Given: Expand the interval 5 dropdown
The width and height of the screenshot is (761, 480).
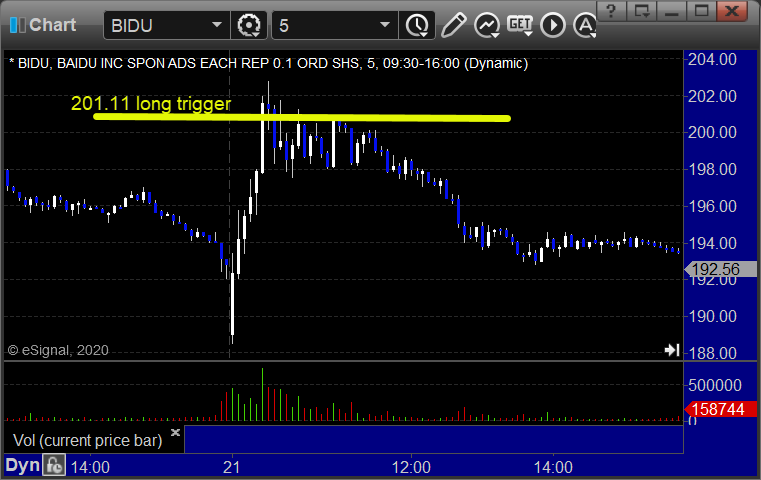Looking at the screenshot, I should pyautogui.click(x=385, y=25).
